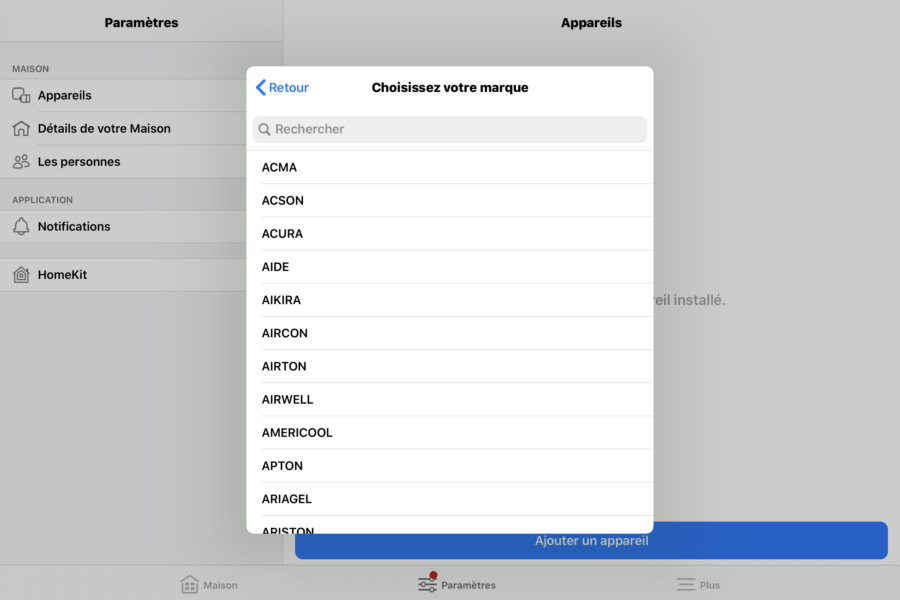The image size is (900, 600).
Task: Open Les personnes settings
Action: coord(123,161)
